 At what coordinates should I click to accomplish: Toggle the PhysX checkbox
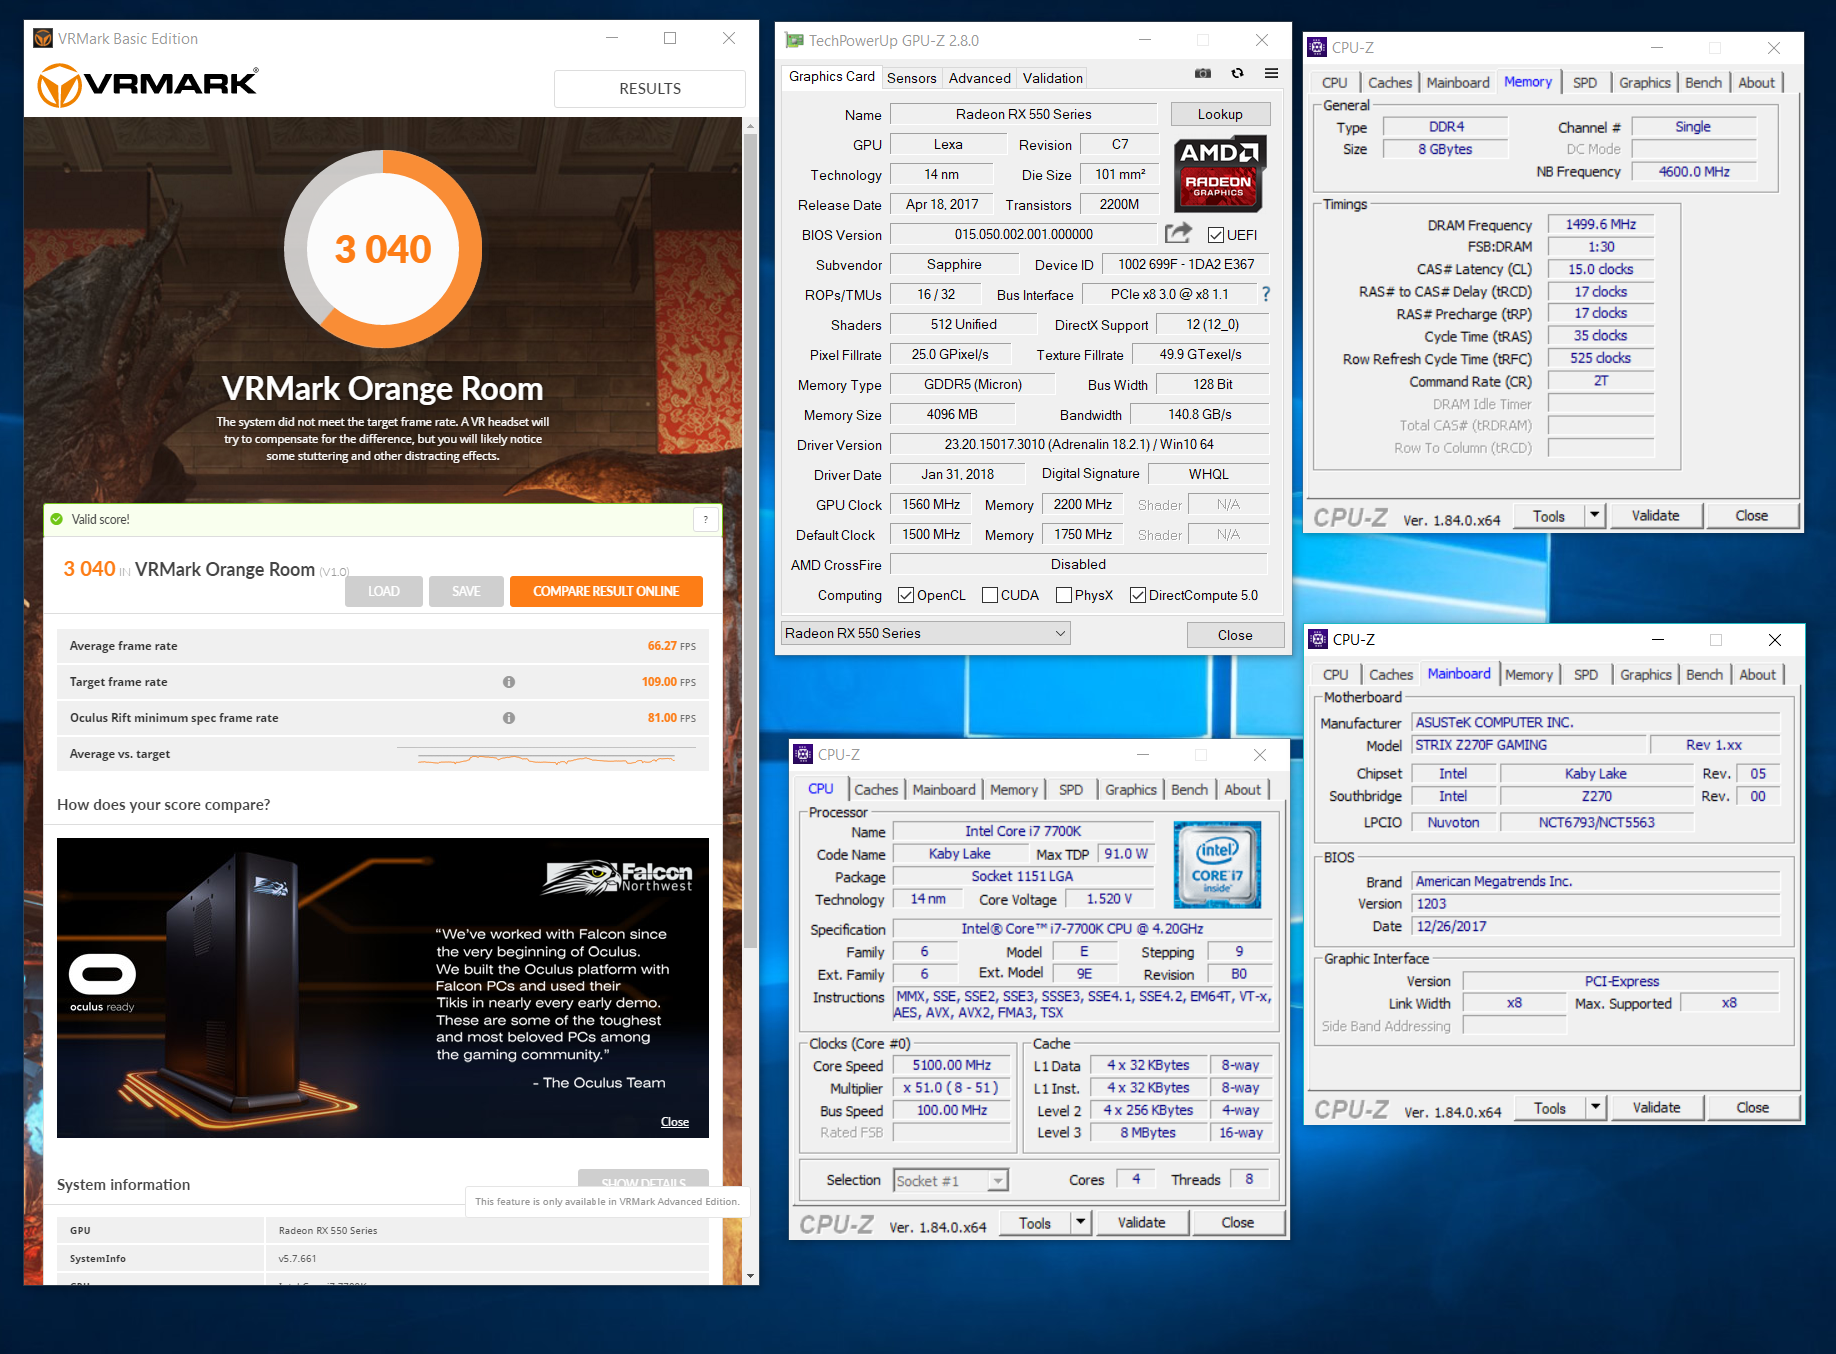(x=1064, y=595)
